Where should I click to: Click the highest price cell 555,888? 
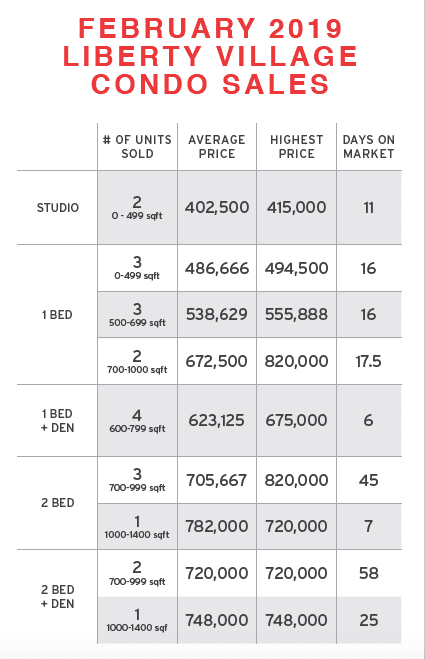296,314
